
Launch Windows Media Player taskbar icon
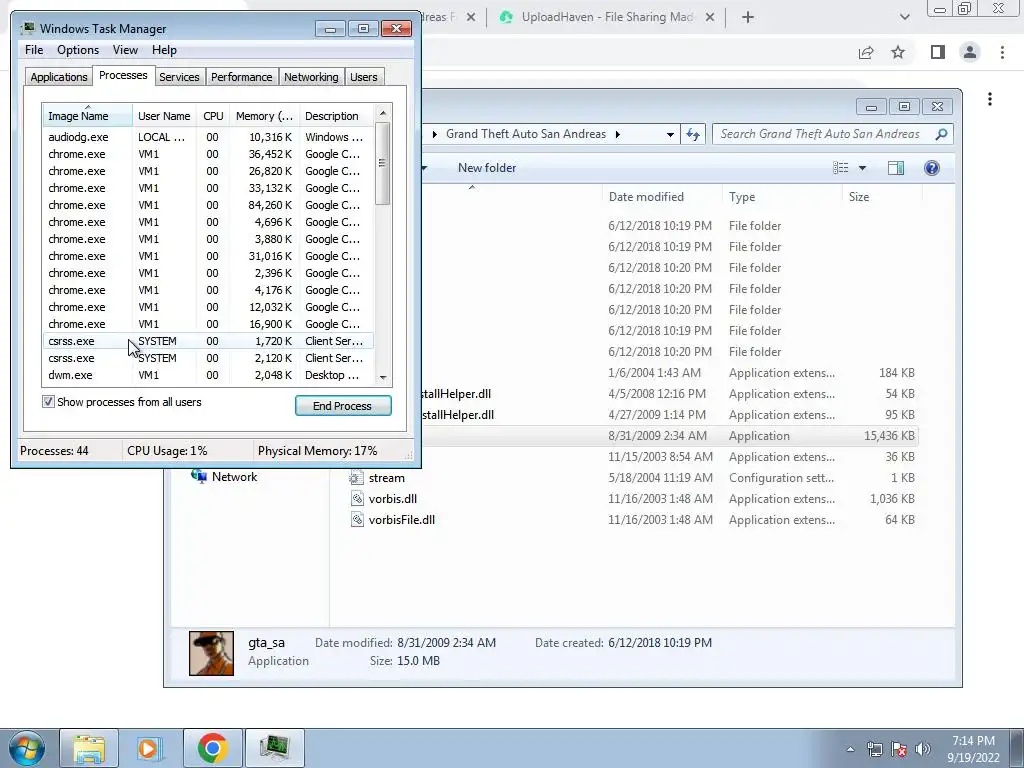[148, 748]
